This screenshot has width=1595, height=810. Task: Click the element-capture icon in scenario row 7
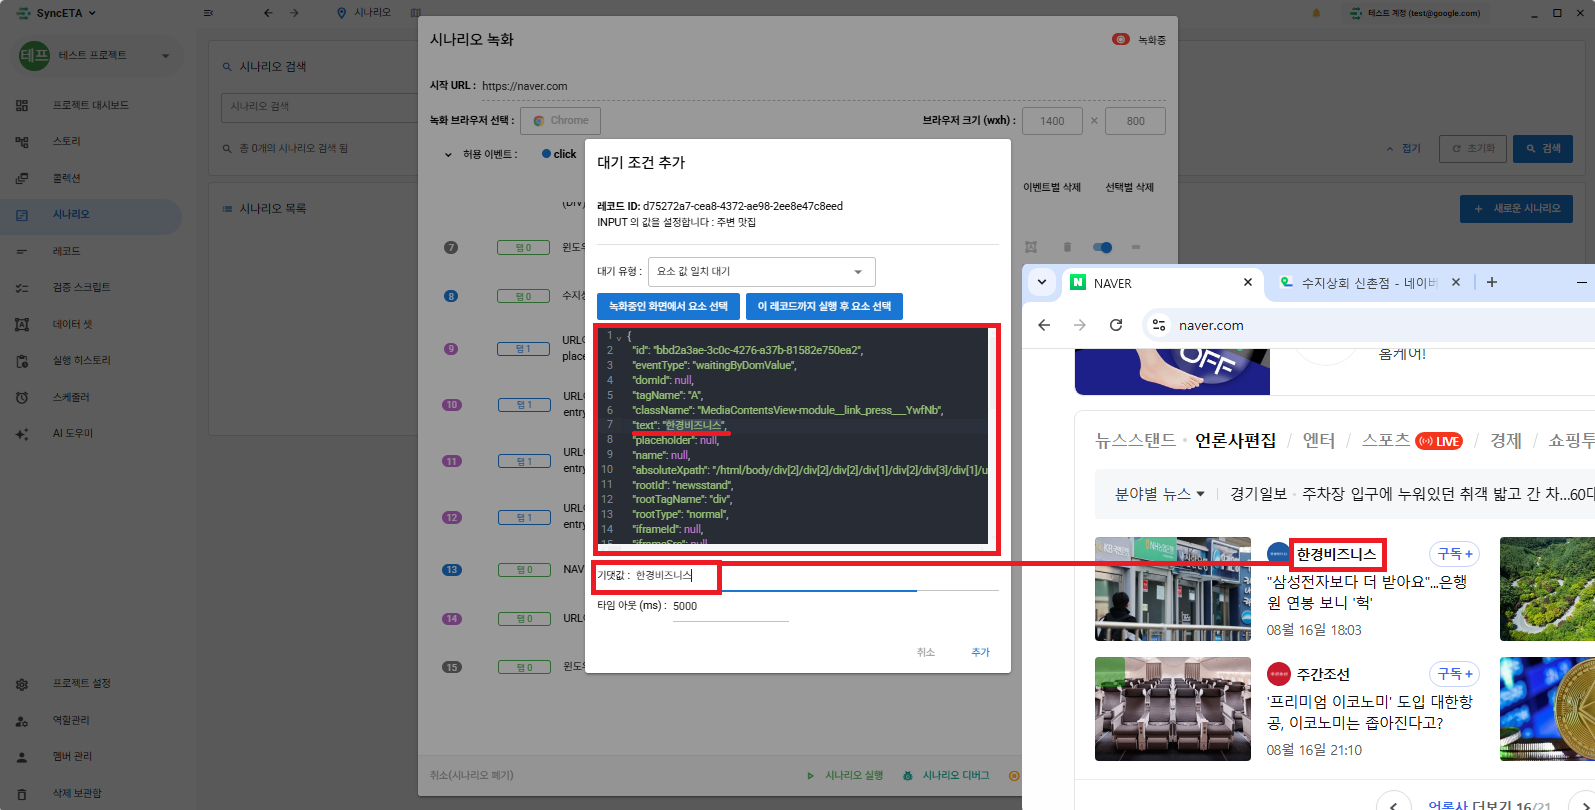pos(1031,247)
